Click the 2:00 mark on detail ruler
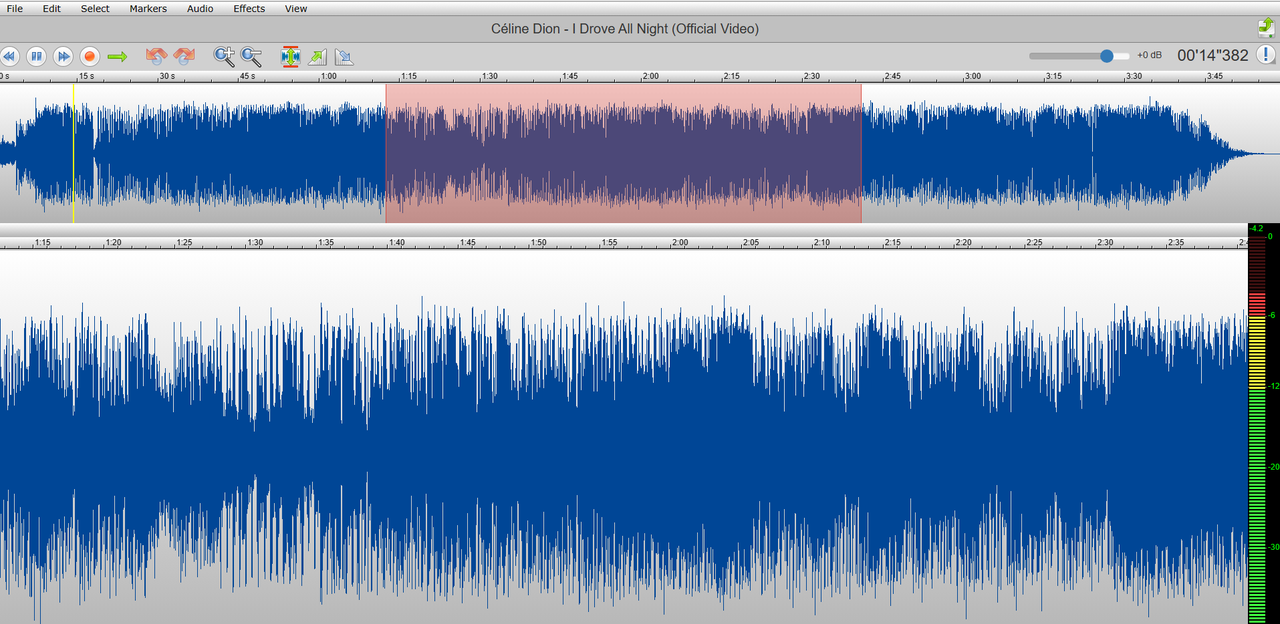 tap(681, 242)
